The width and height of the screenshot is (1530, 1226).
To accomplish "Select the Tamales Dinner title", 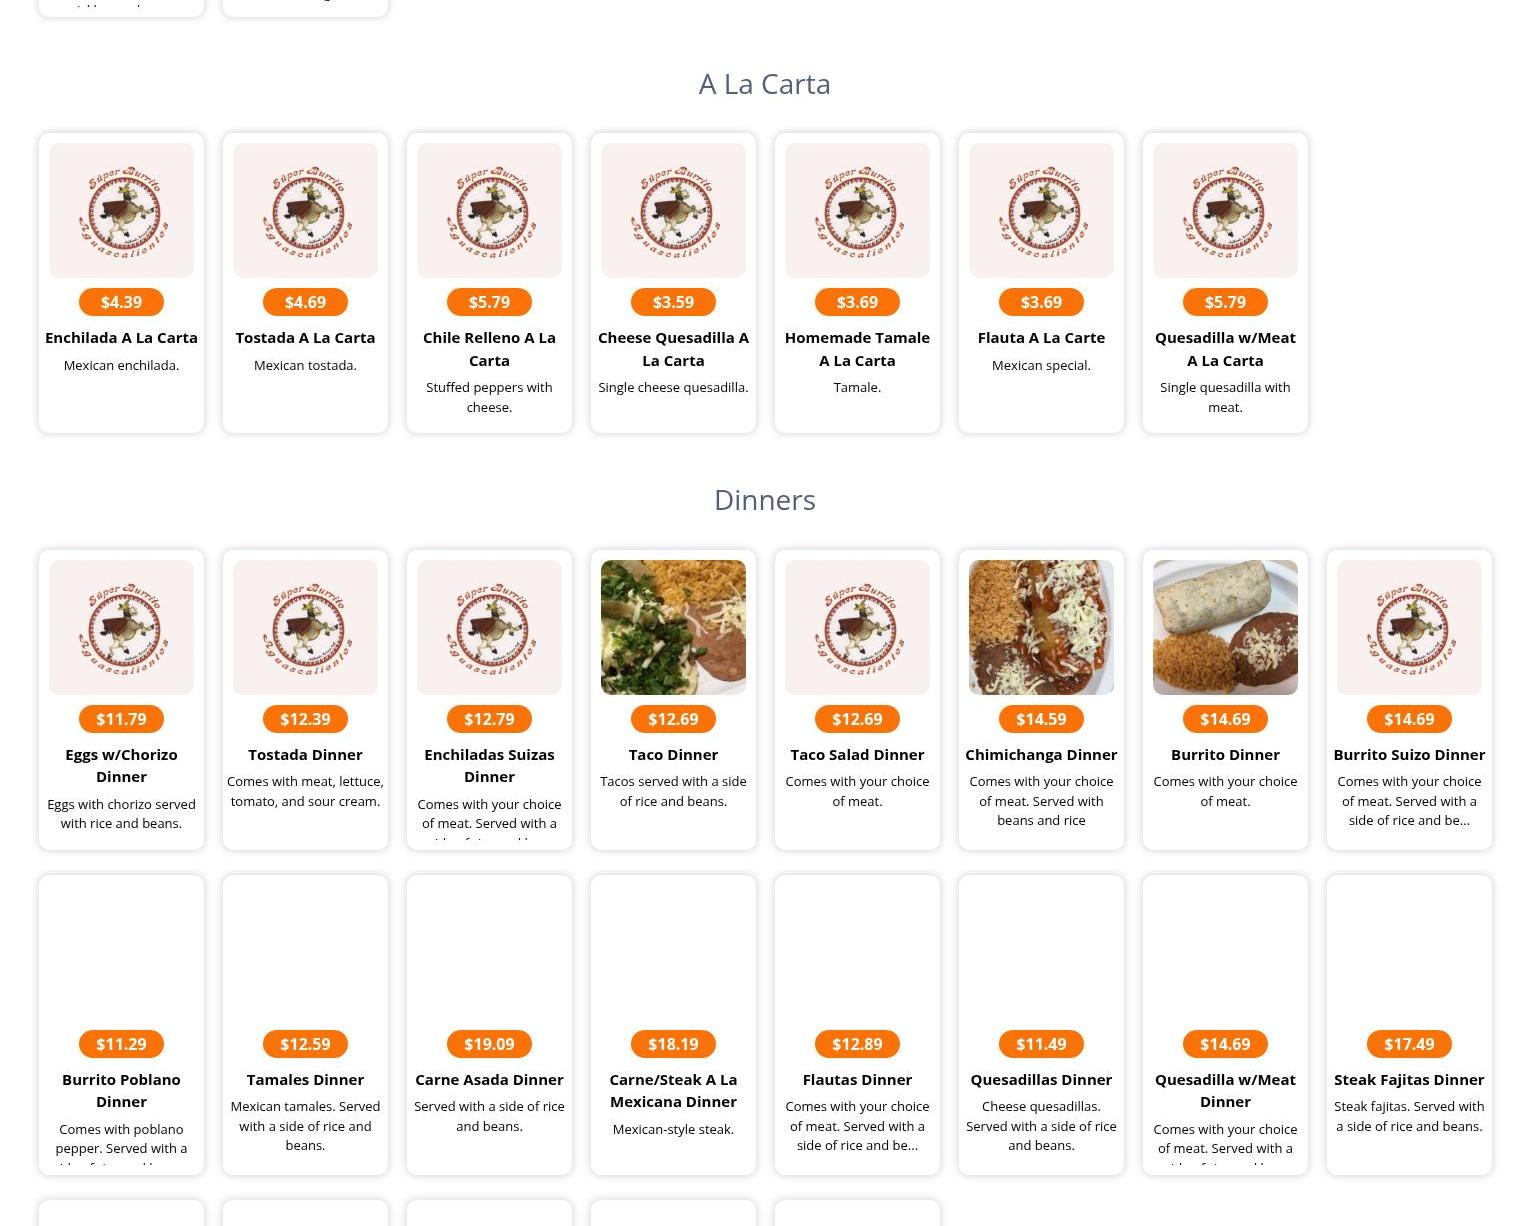I will point(305,1080).
